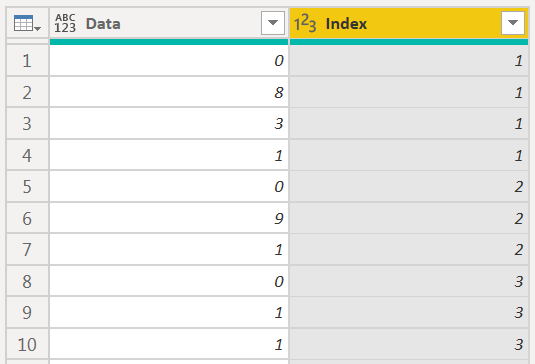
Task: Click the 123 whole number type icon
Action: pos(305,23)
